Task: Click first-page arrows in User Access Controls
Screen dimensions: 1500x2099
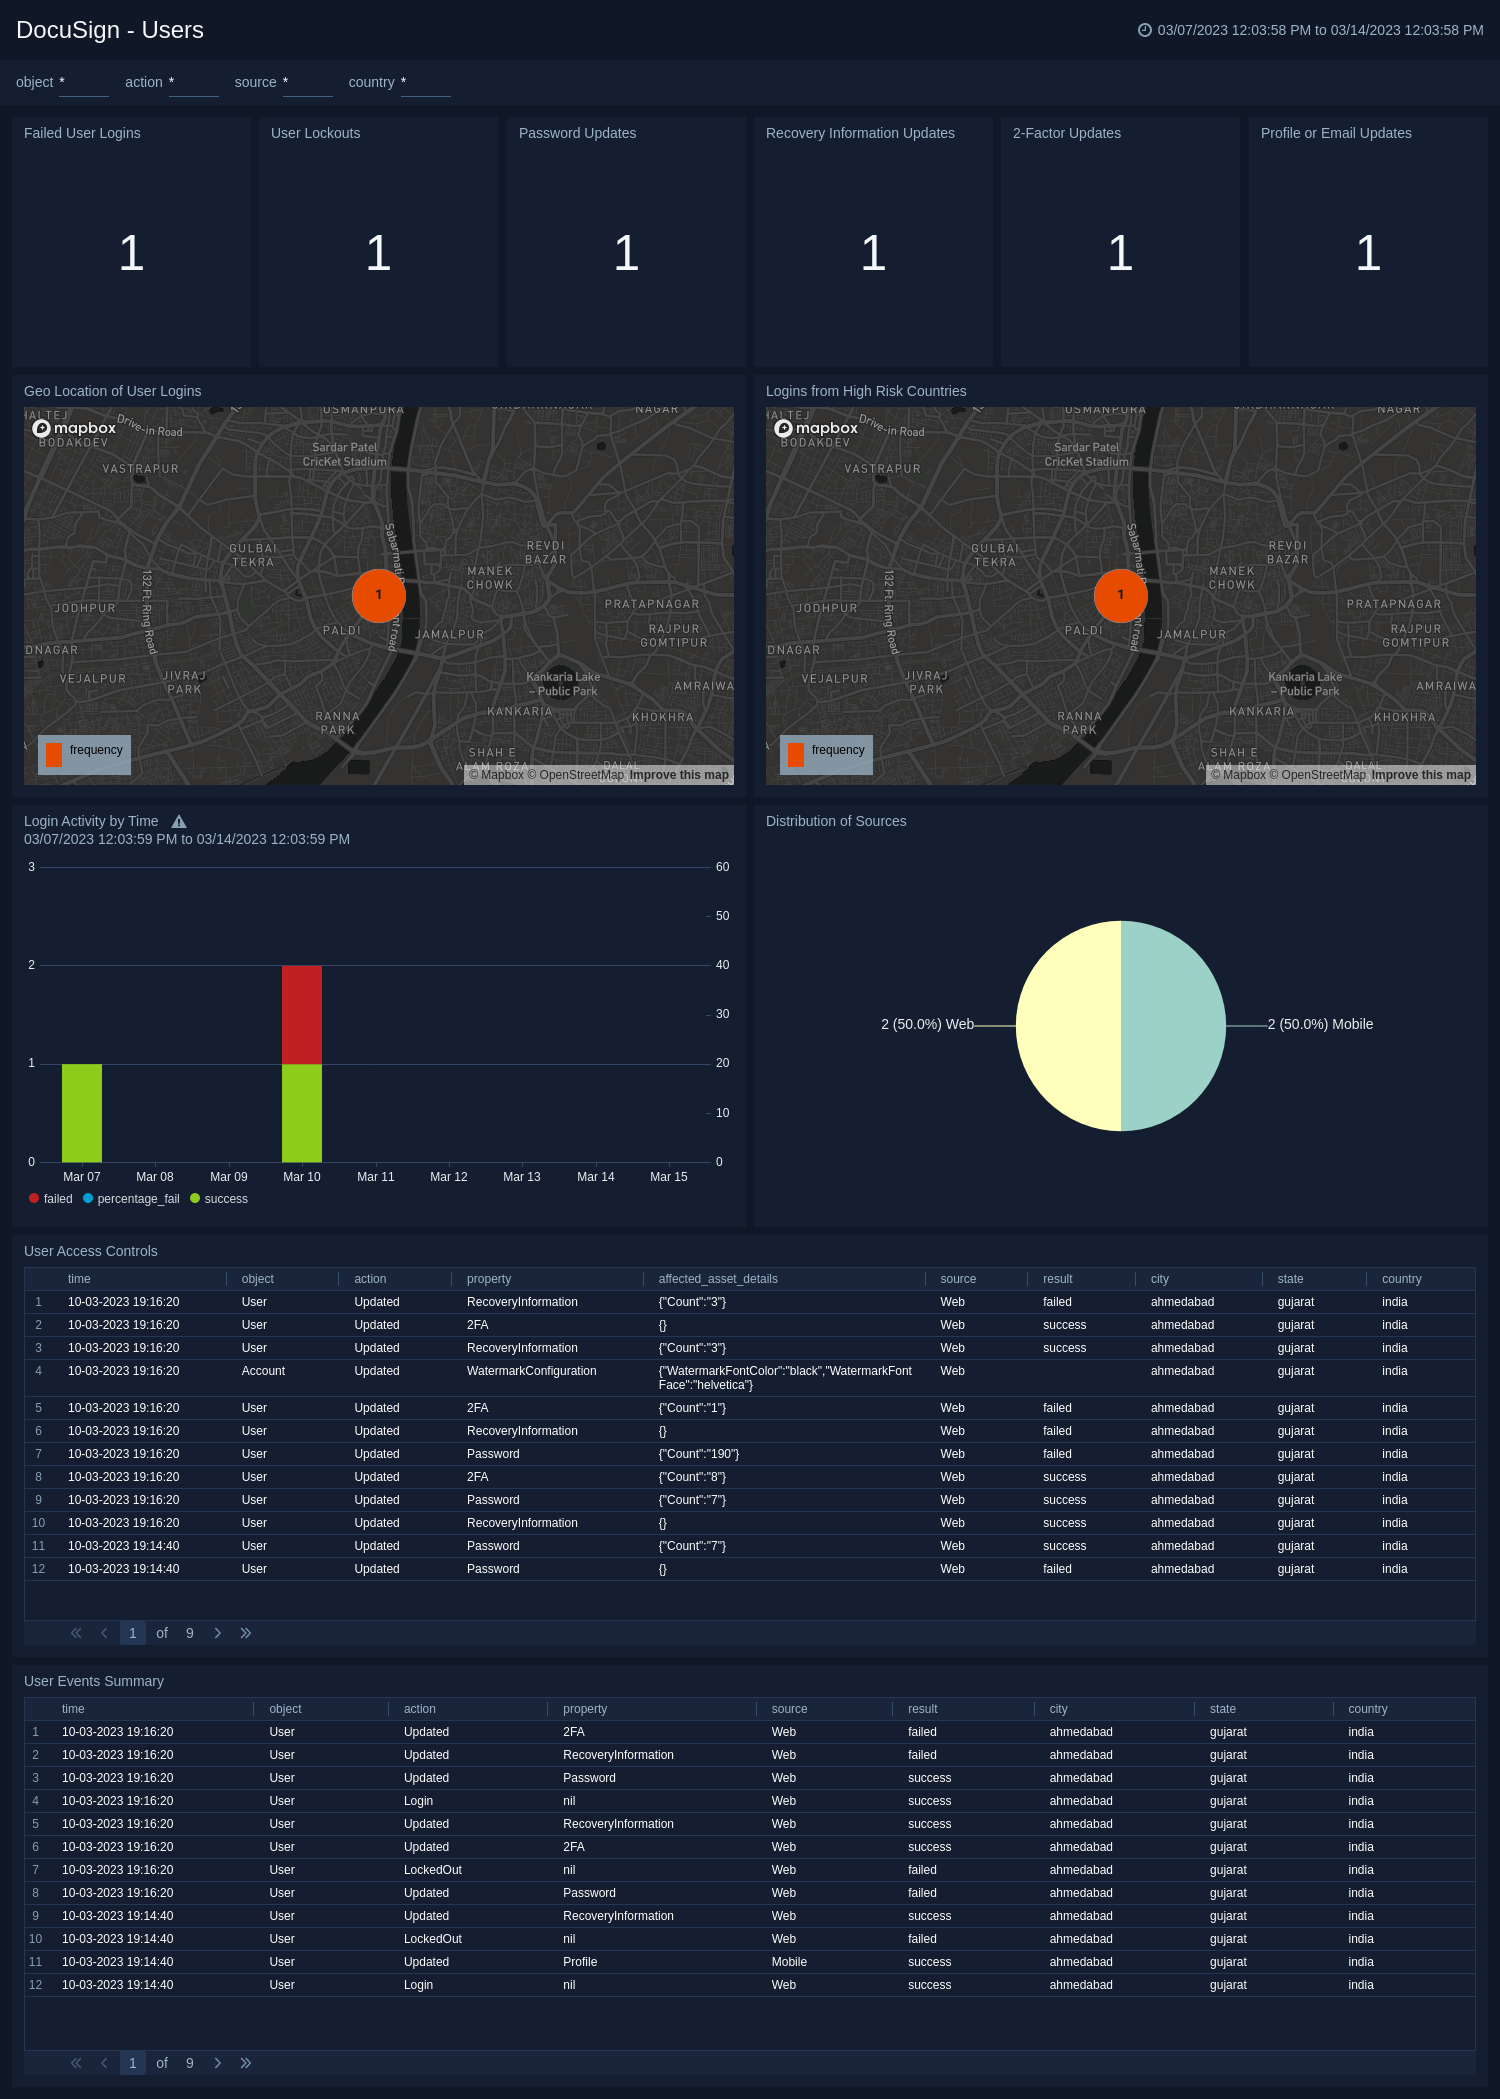Action: pos(76,1633)
